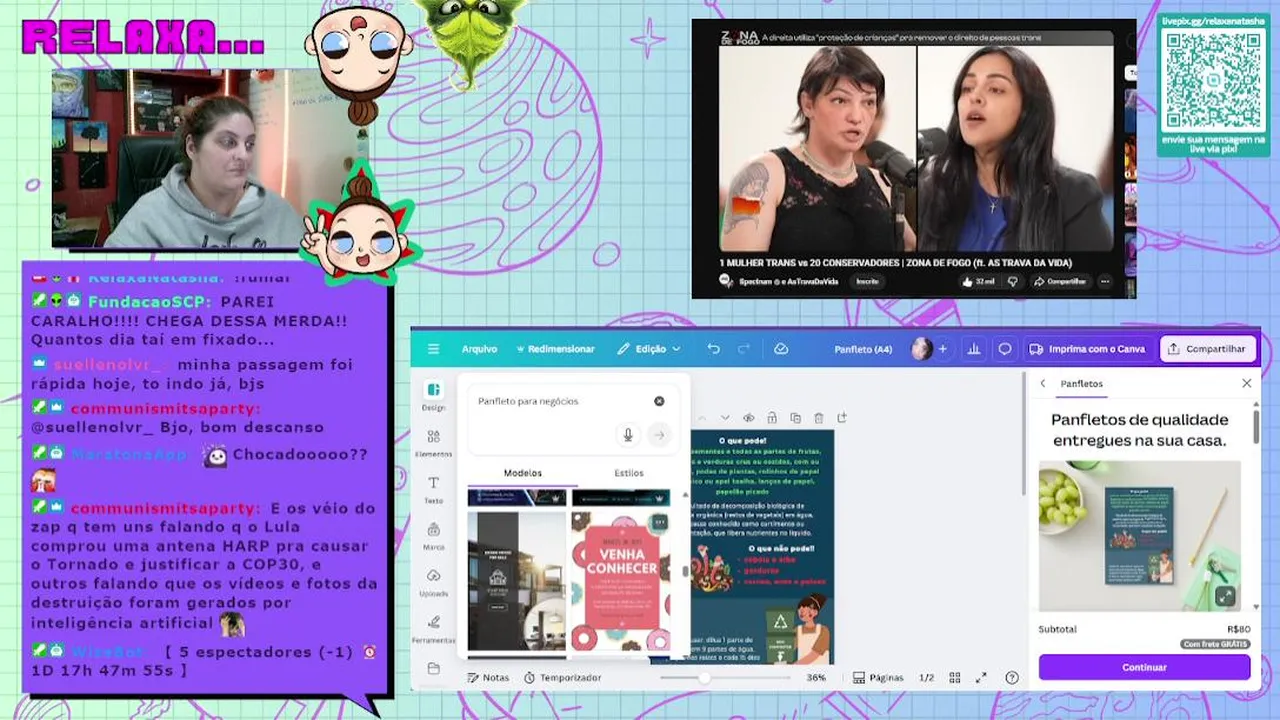The width and height of the screenshot is (1280, 720).
Task: Click the 36% zoom percentage
Action: tap(816, 677)
